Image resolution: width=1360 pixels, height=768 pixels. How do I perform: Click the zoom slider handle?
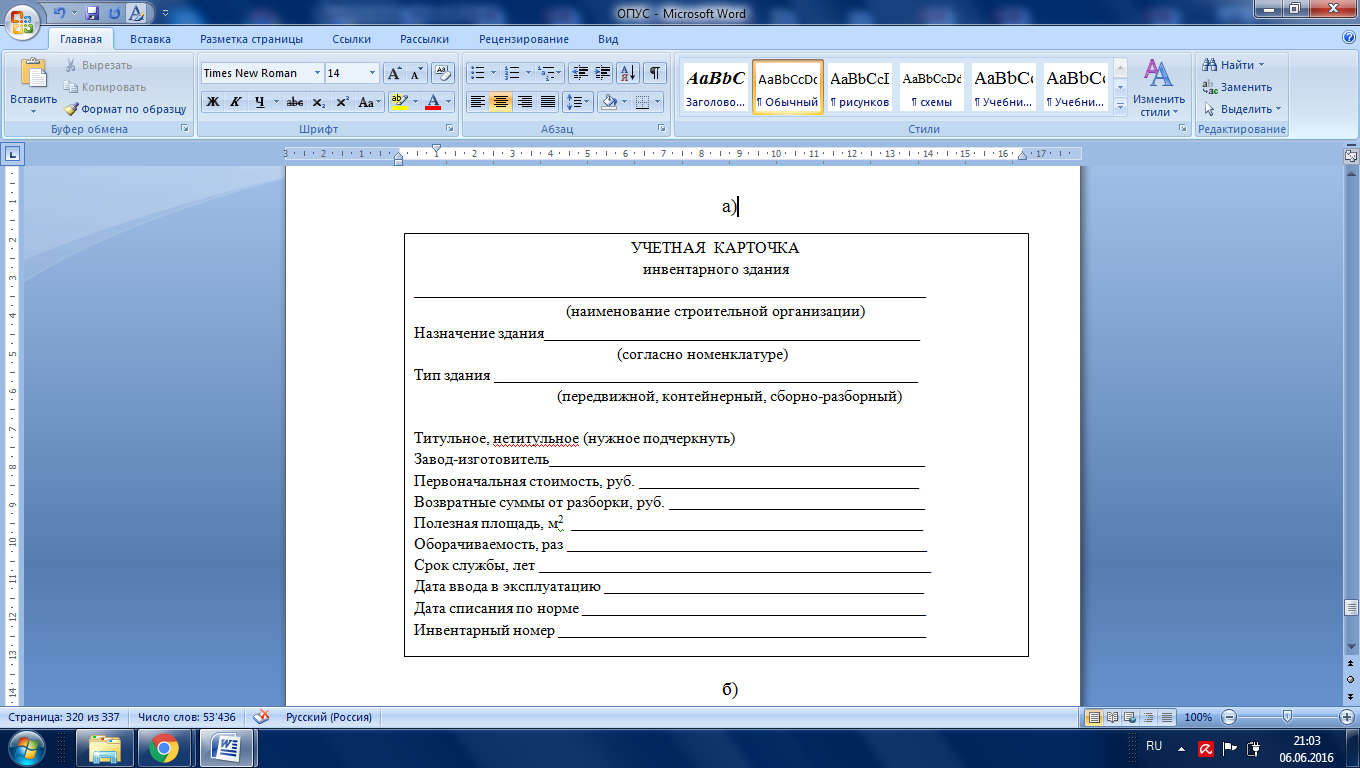tap(1287, 717)
